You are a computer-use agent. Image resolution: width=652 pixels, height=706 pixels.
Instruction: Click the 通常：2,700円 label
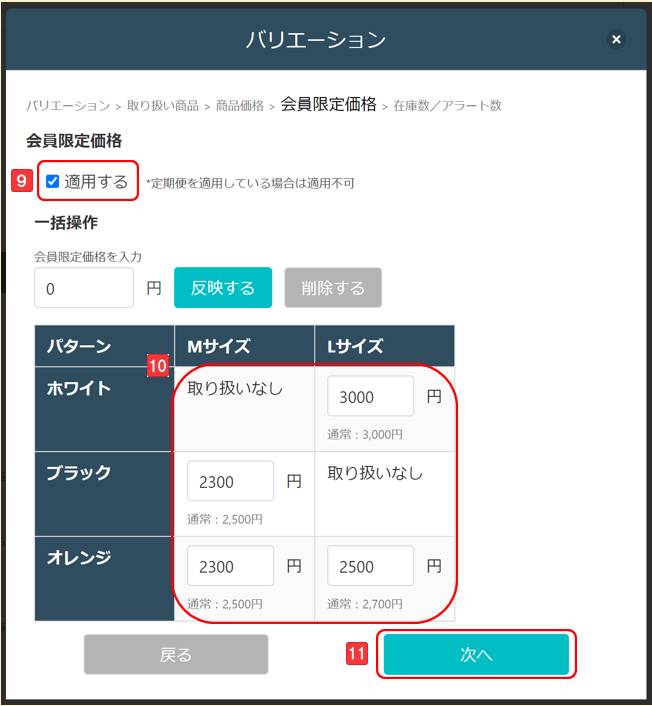point(365,604)
